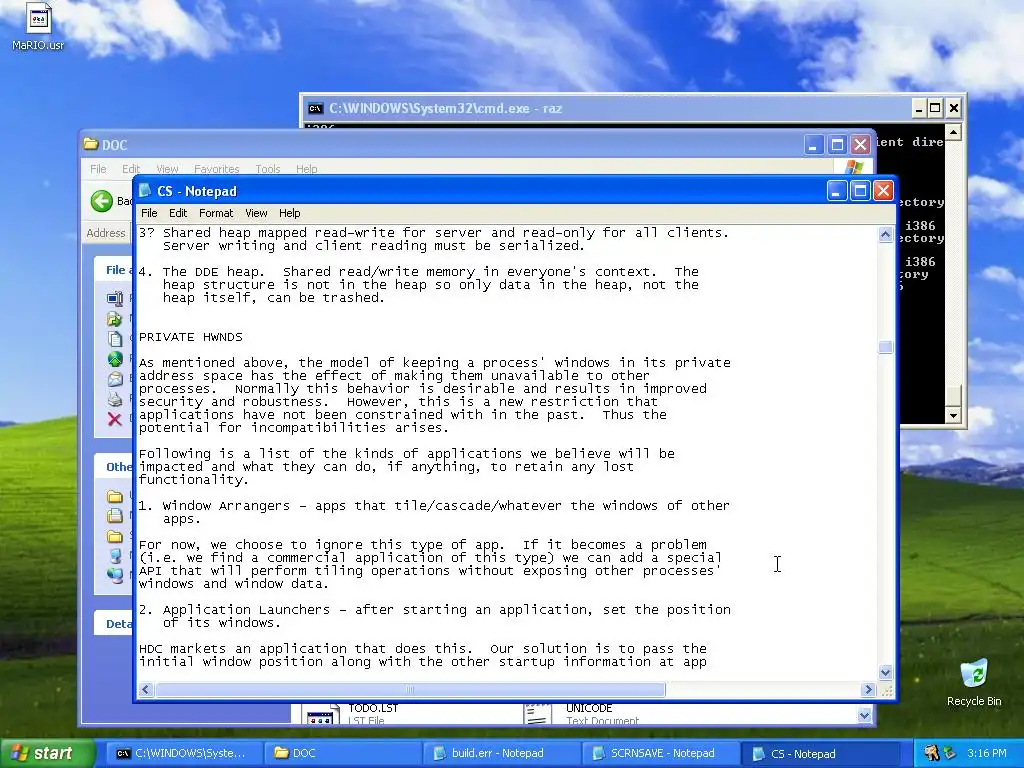This screenshot has width=1024, height=768.
Task: Click cmd window scrollbar up arrow
Action: point(953,133)
